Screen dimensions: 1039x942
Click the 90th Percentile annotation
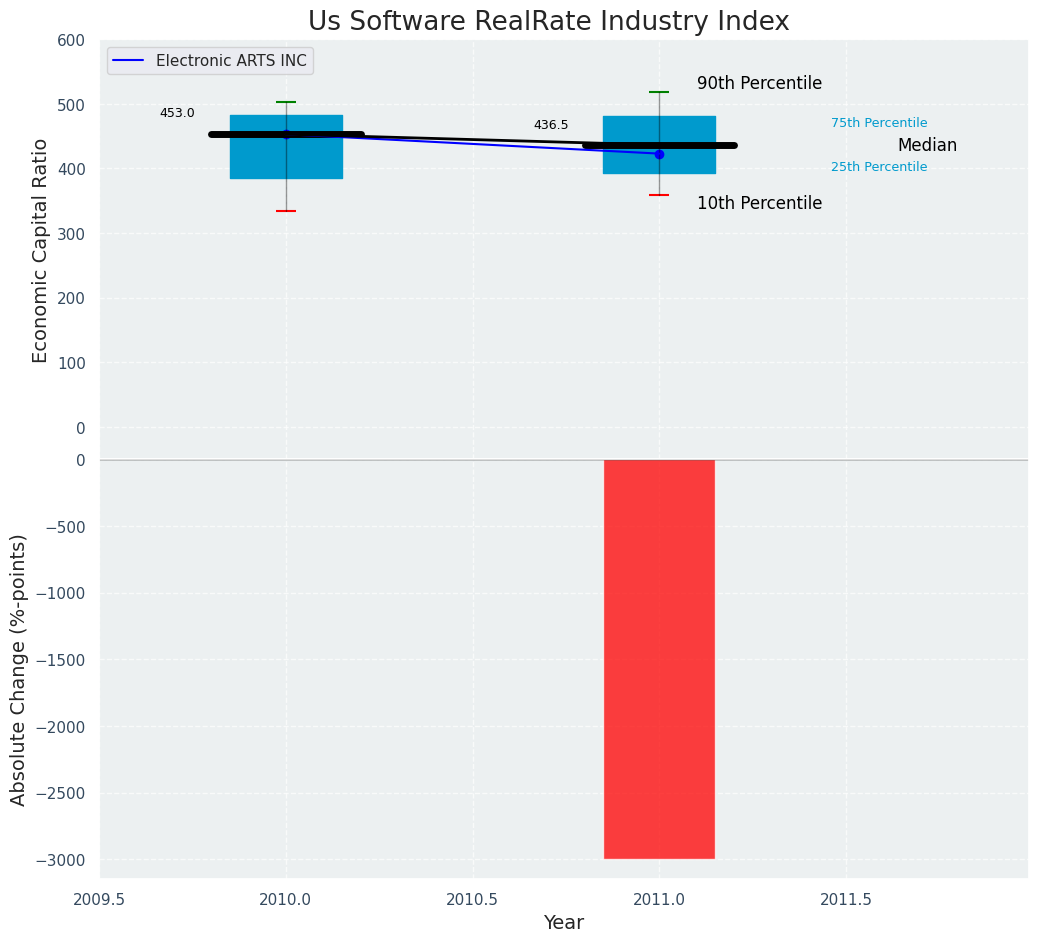coord(759,84)
